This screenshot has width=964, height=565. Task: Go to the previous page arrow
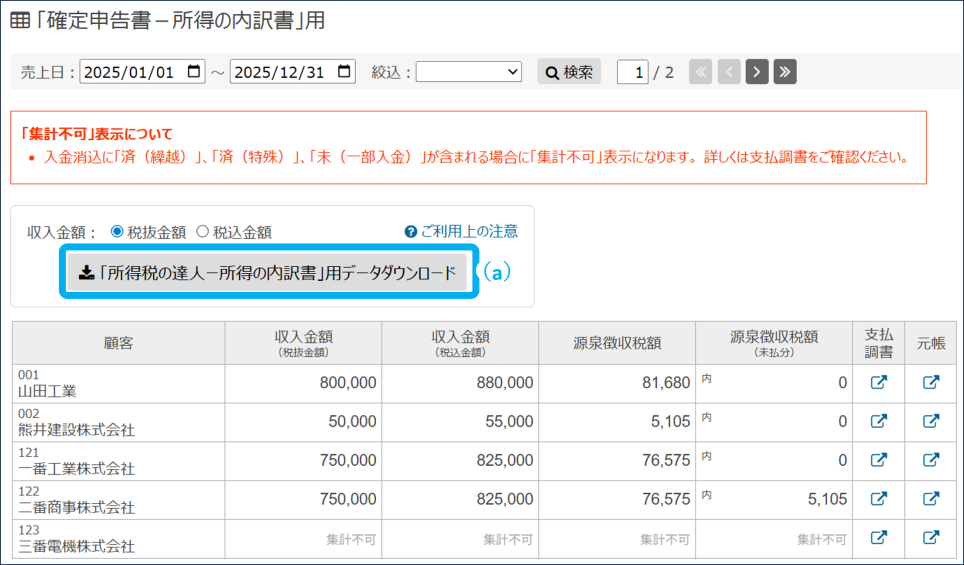click(729, 72)
